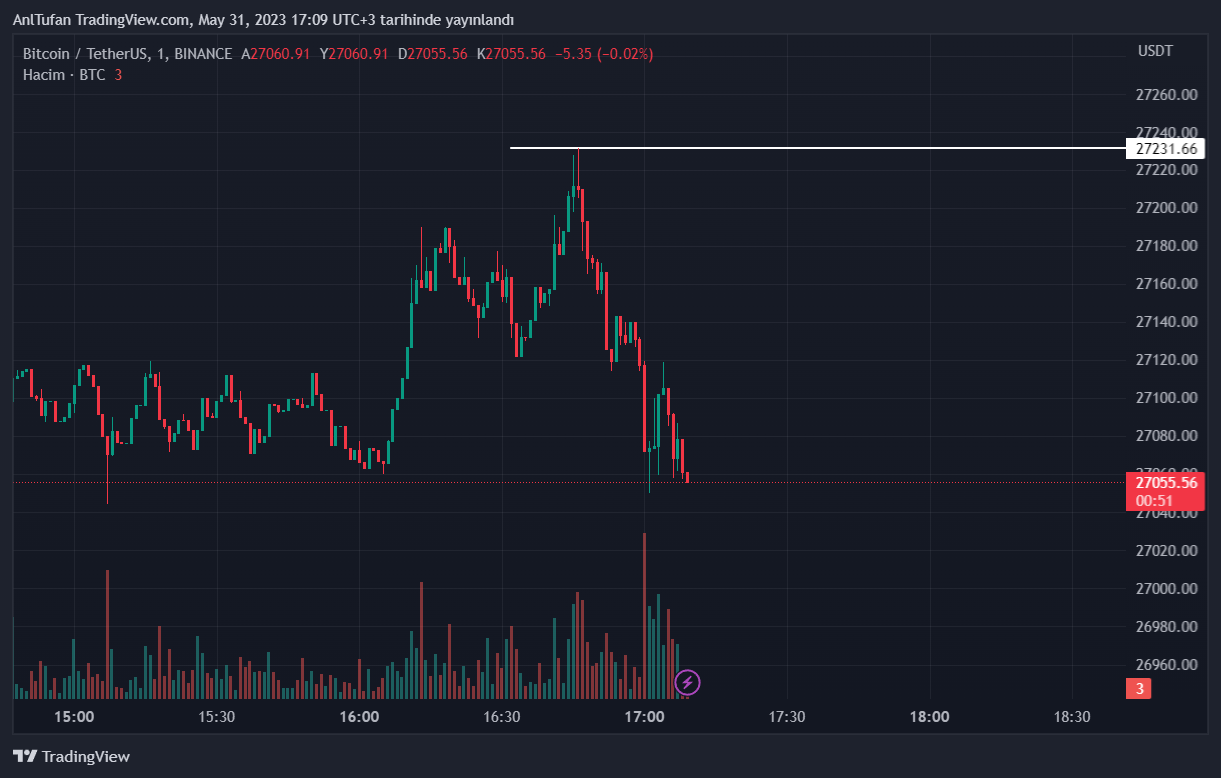This screenshot has height=778, width=1221.
Task: Click the white horizontal line at 27231.66
Action: (800, 148)
